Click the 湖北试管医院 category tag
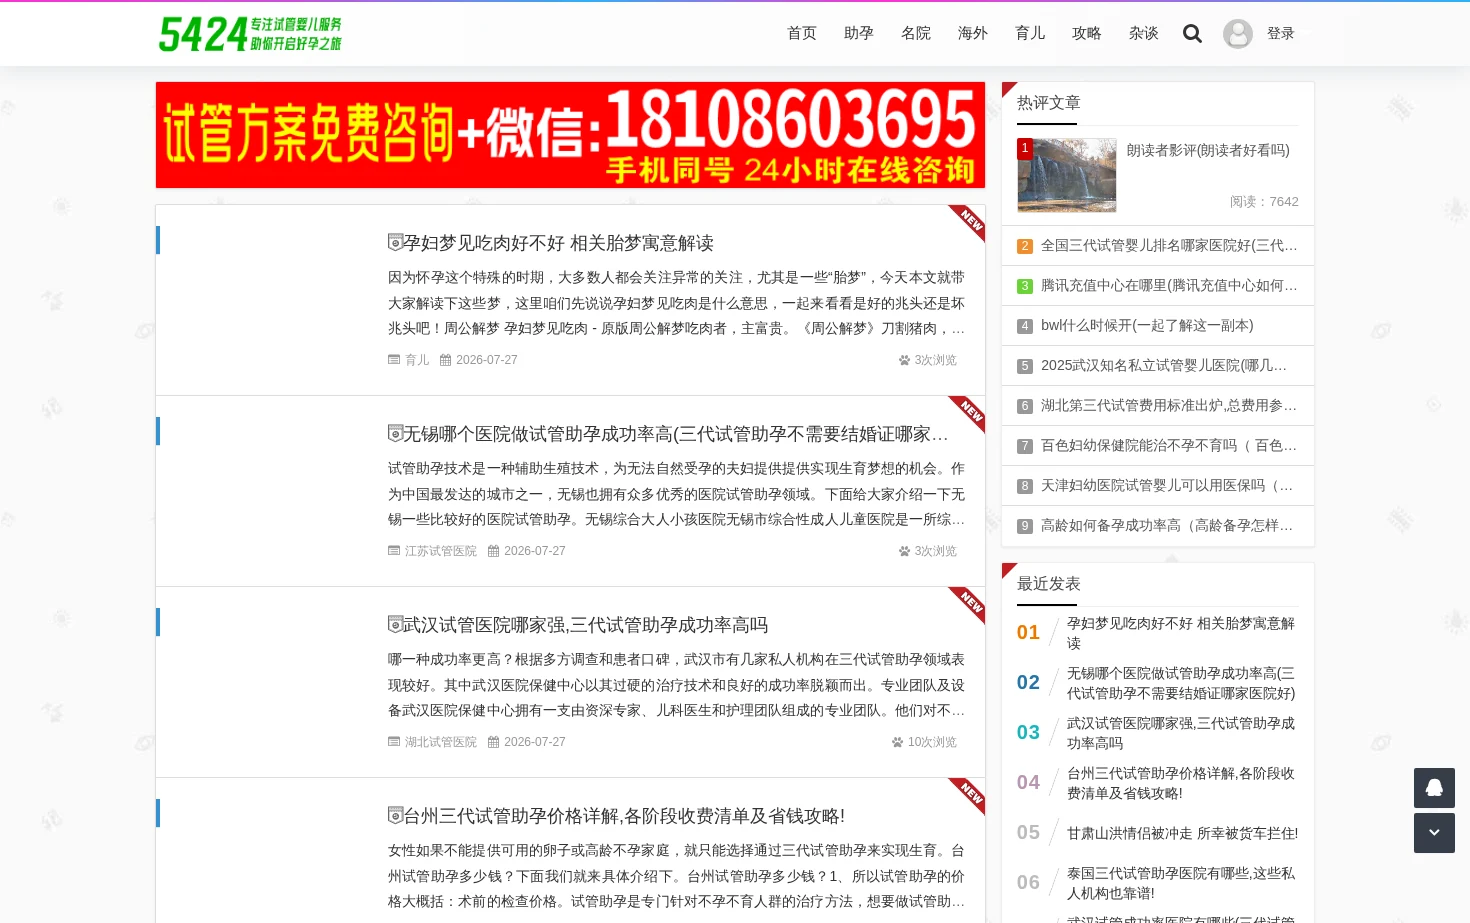The height and width of the screenshot is (923, 1470). [x=441, y=742]
